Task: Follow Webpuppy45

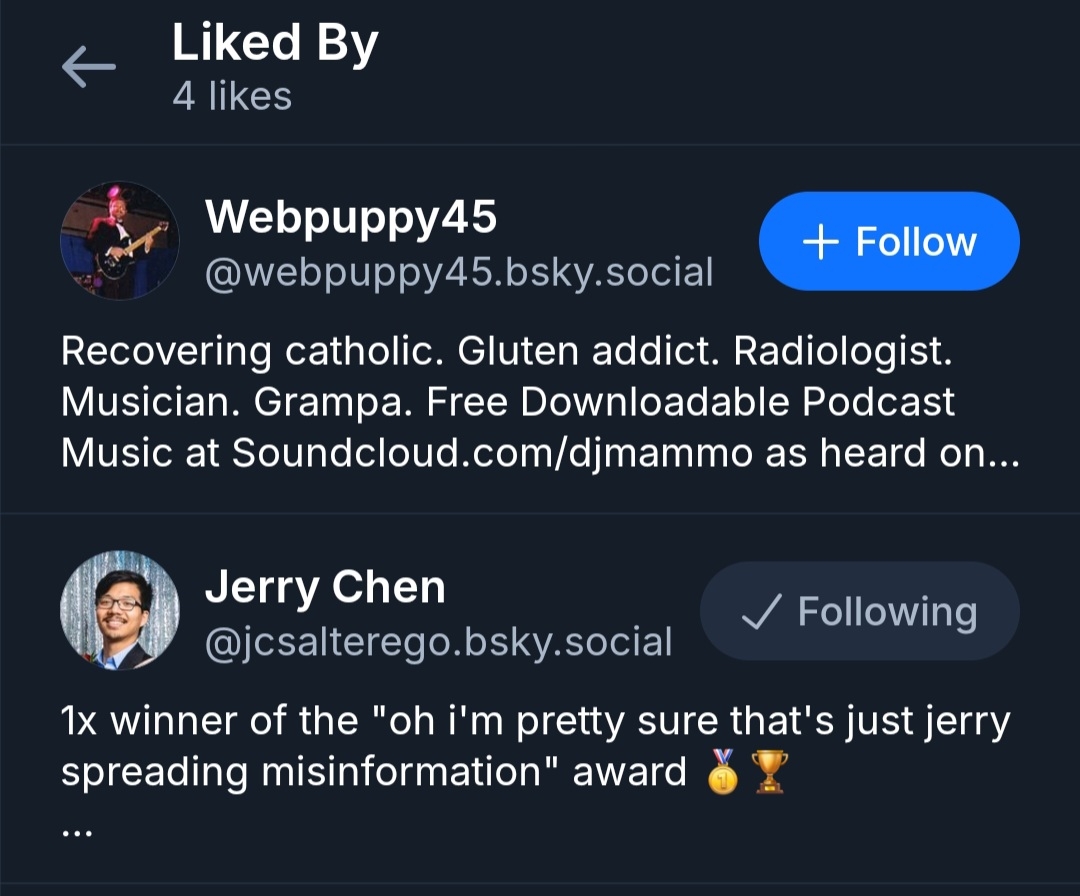Action: pos(889,242)
